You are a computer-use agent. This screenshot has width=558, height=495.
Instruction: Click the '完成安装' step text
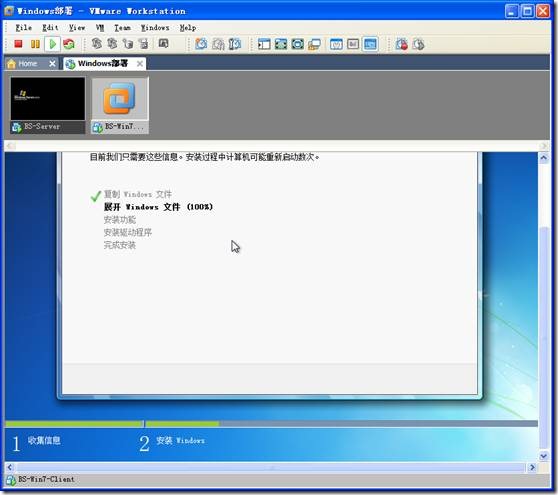[120, 245]
